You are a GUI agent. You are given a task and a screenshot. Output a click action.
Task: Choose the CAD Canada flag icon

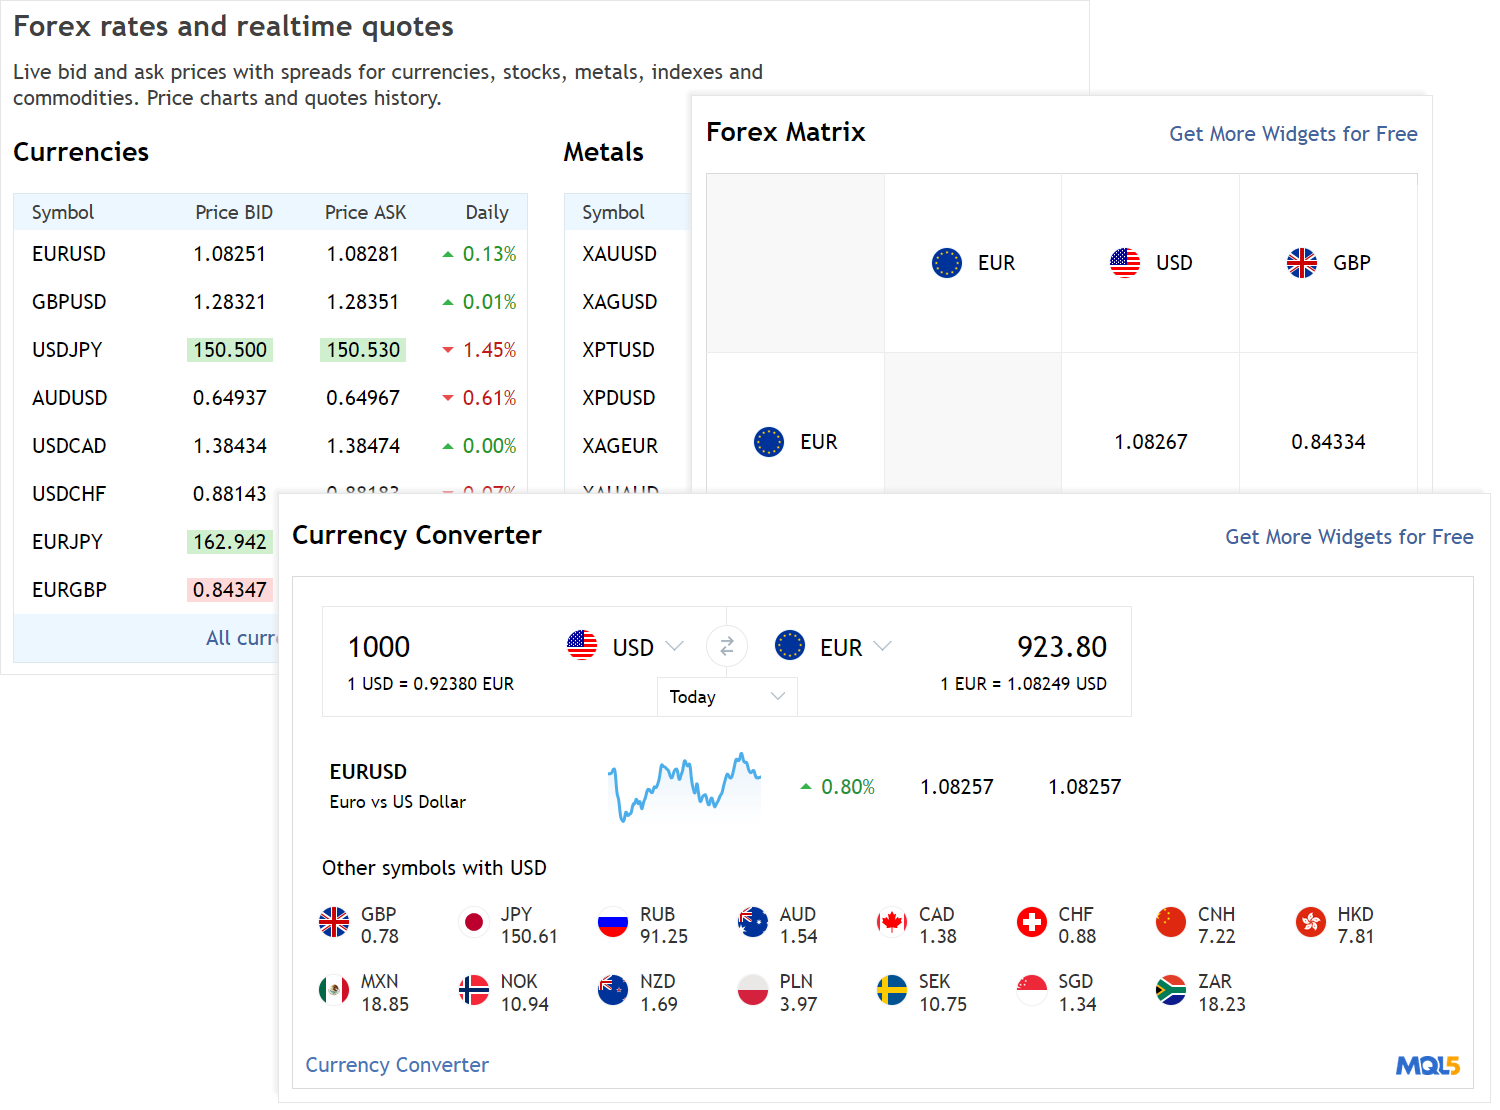891,922
